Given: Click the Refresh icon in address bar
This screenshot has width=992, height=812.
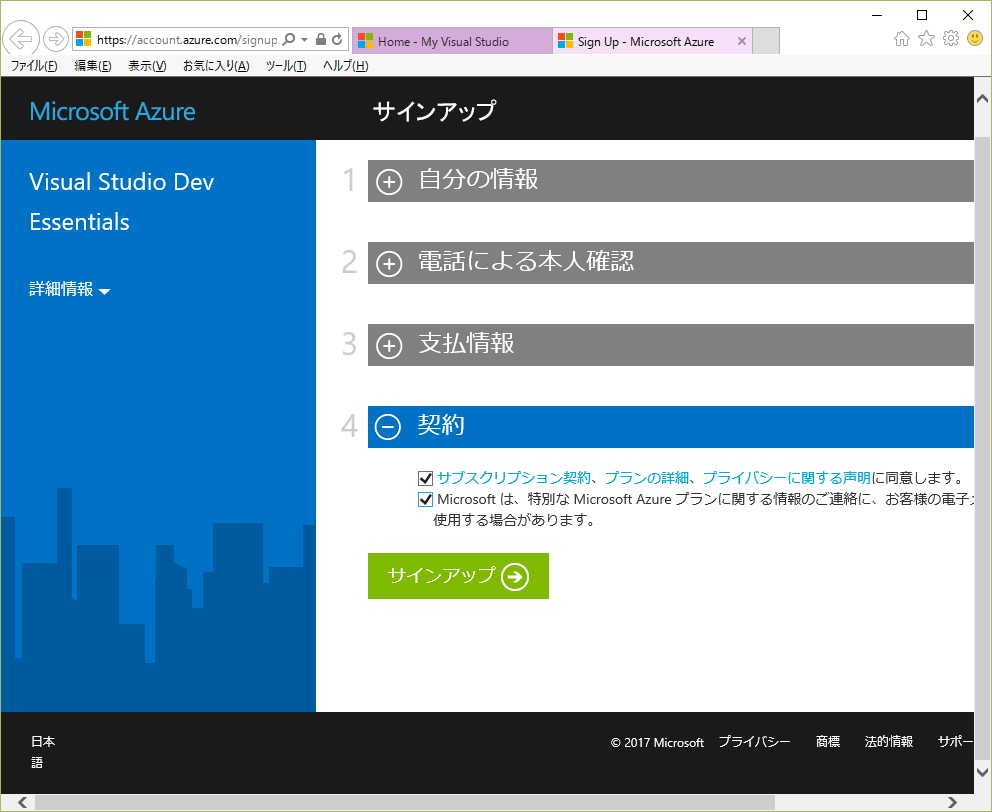Looking at the screenshot, I should tap(337, 40).
